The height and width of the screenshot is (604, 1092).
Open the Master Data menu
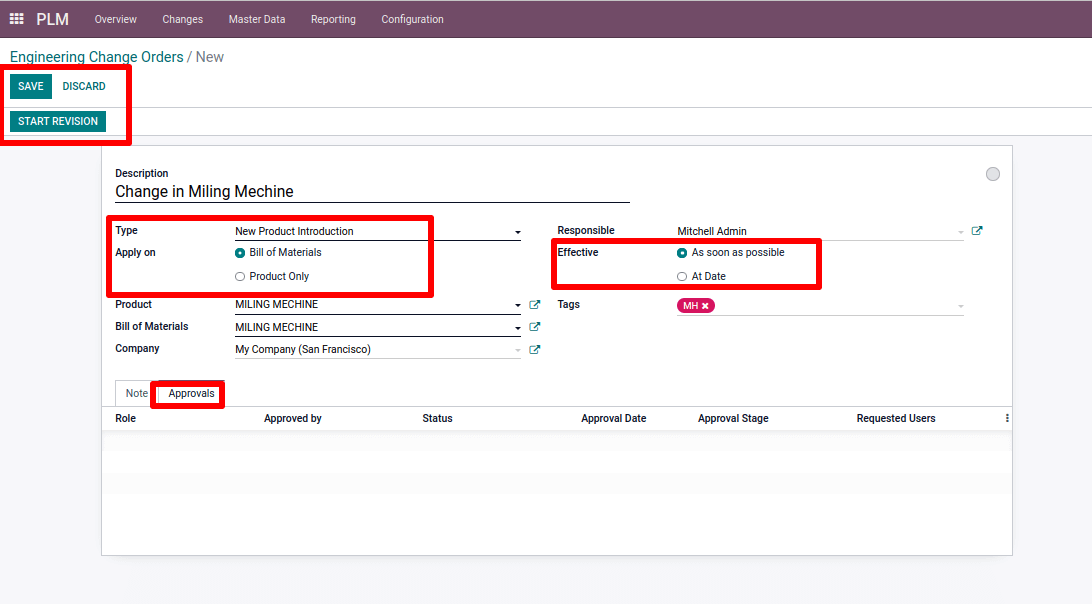pyautogui.click(x=257, y=19)
